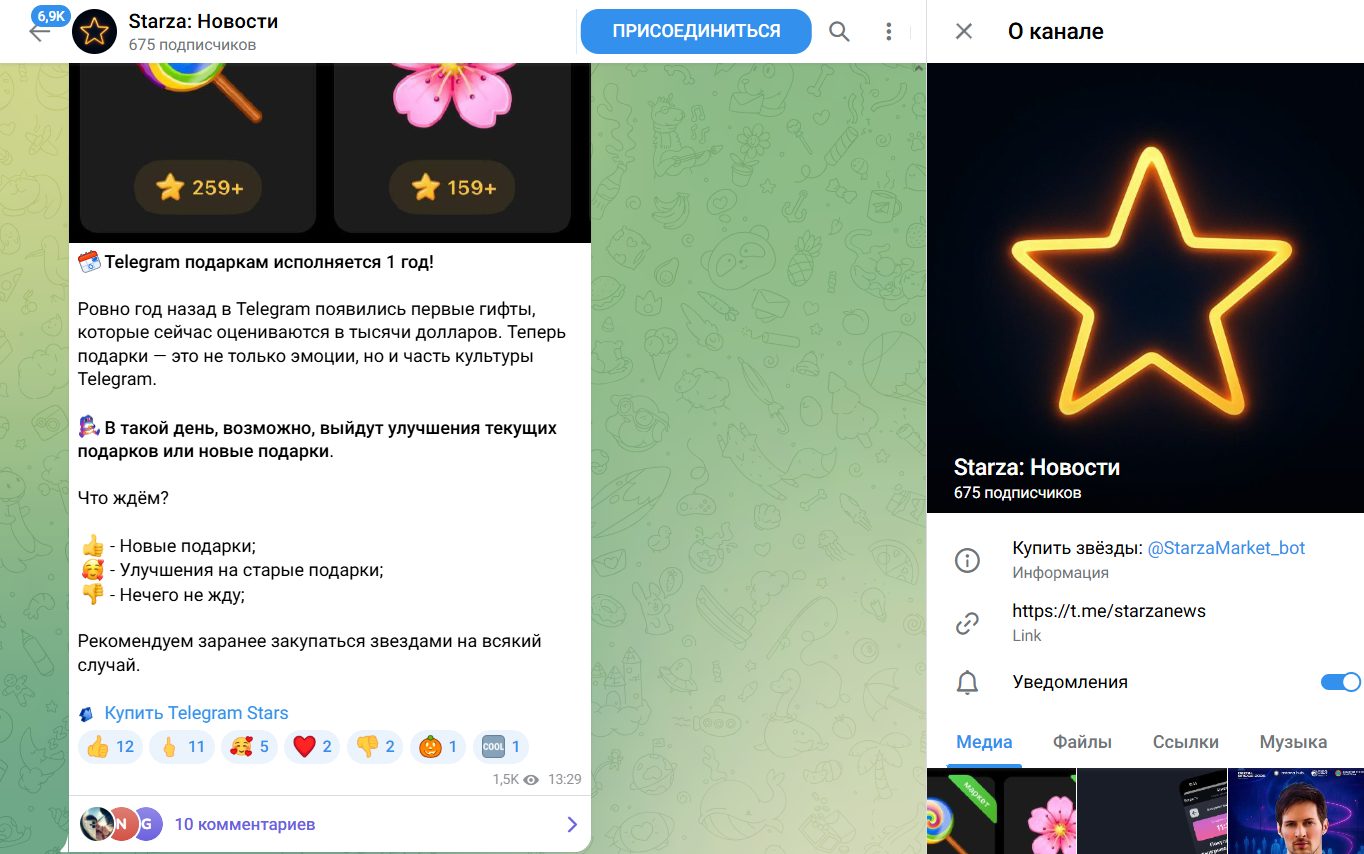
Task: Click the information icon in channel details
Action: [967, 560]
